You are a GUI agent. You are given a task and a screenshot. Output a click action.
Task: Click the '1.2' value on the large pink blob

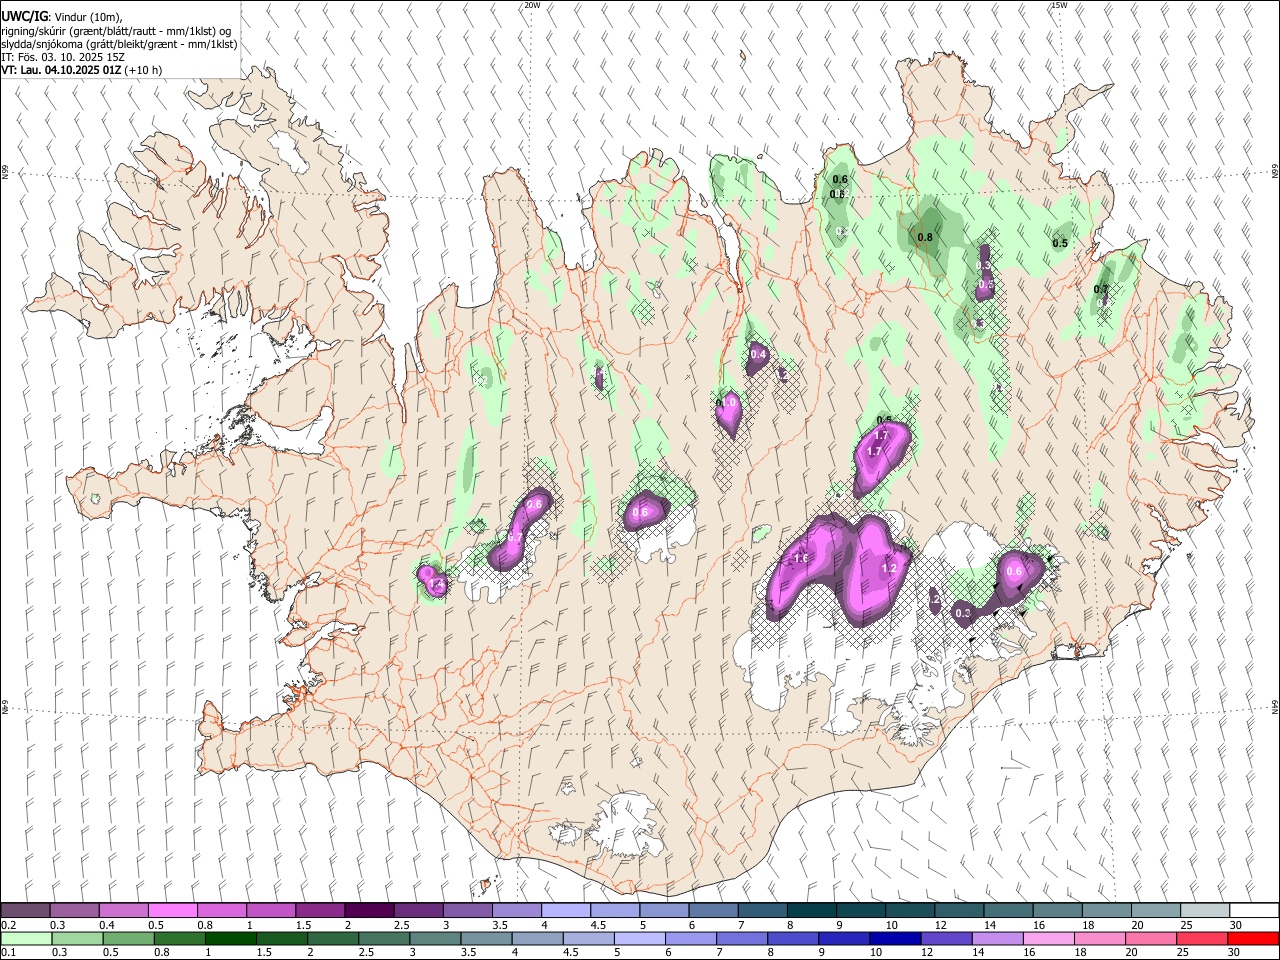(888, 568)
